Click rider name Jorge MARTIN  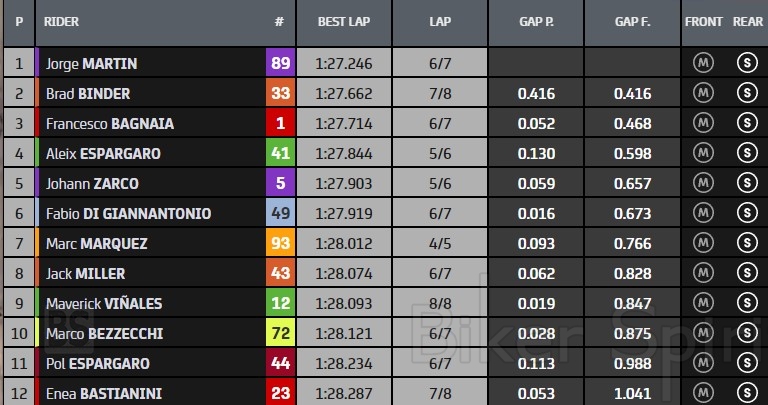pos(91,64)
